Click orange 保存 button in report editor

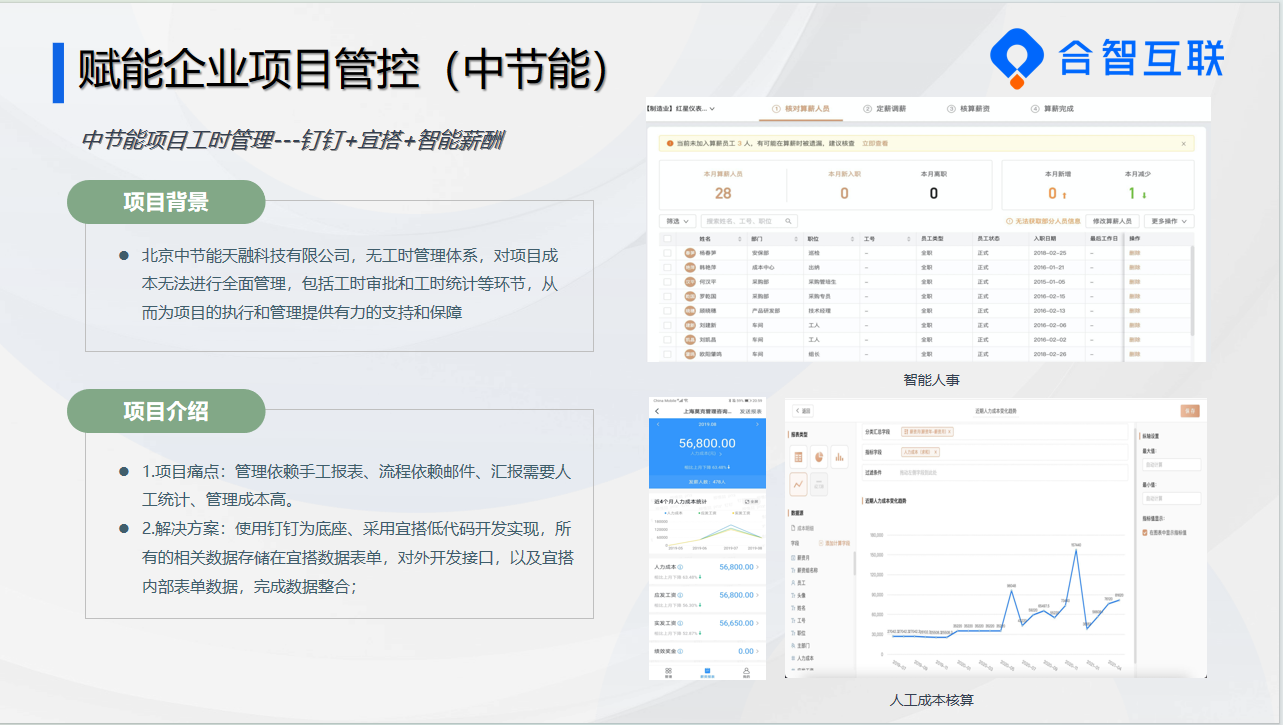click(x=1190, y=410)
